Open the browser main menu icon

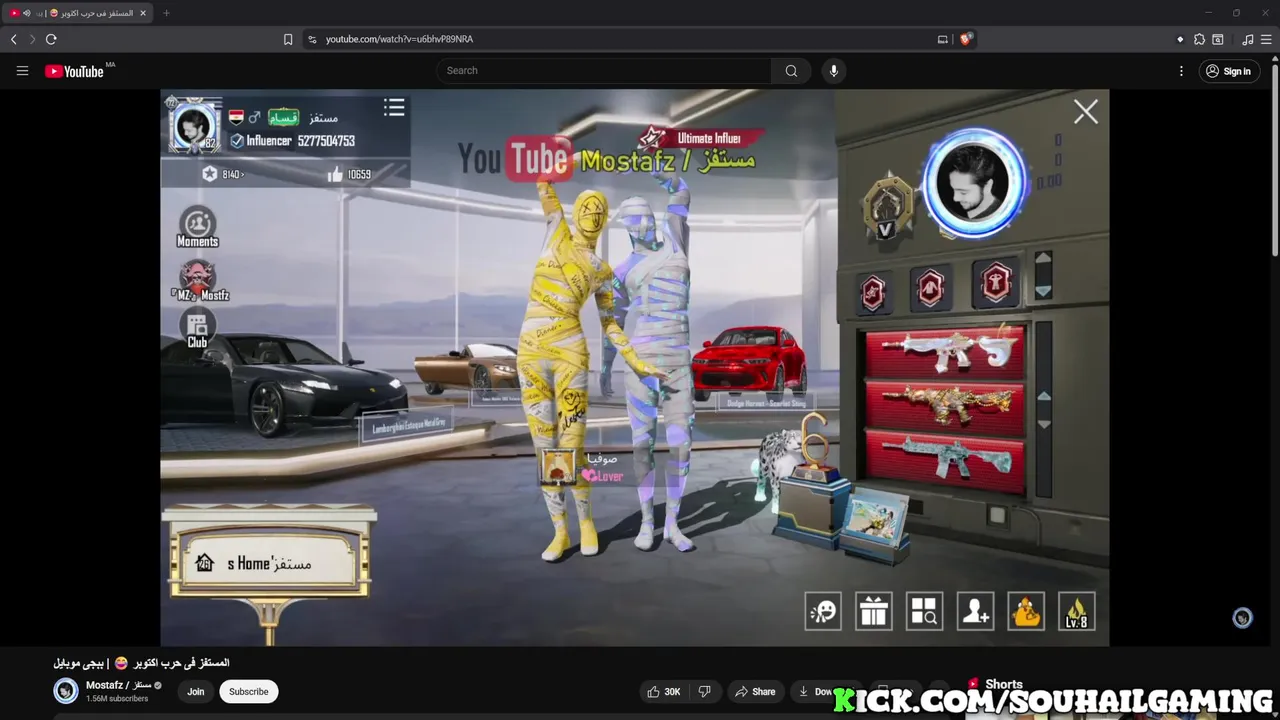(1265, 39)
